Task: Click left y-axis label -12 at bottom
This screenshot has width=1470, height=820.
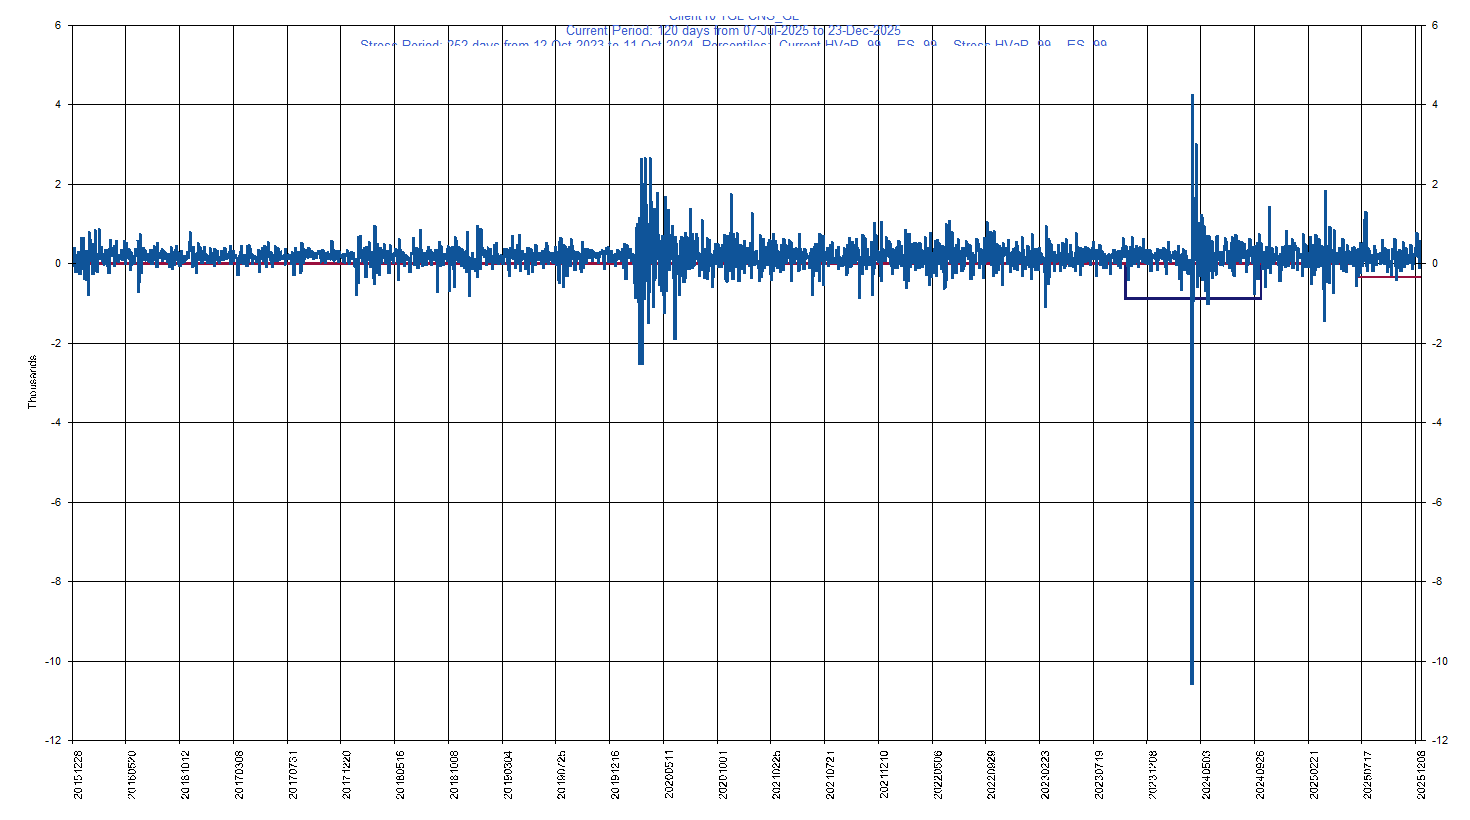Action: click(52, 740)
